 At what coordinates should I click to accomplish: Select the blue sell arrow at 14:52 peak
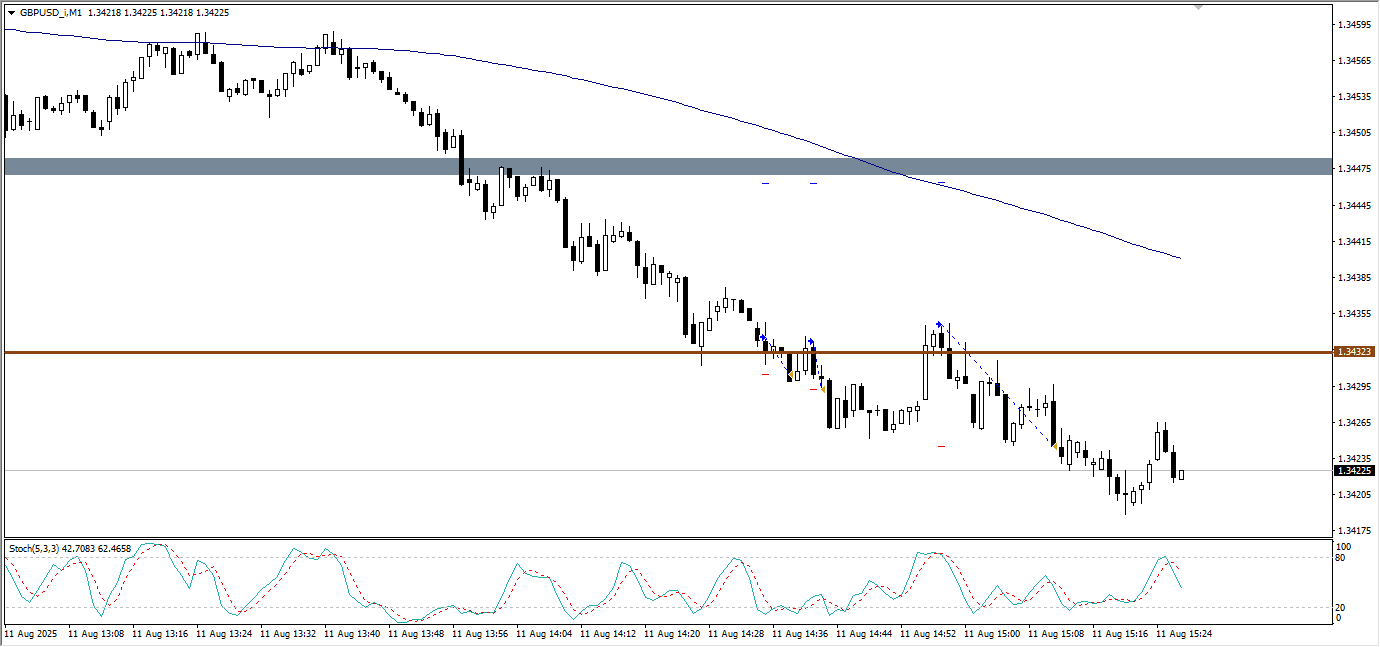938,324
